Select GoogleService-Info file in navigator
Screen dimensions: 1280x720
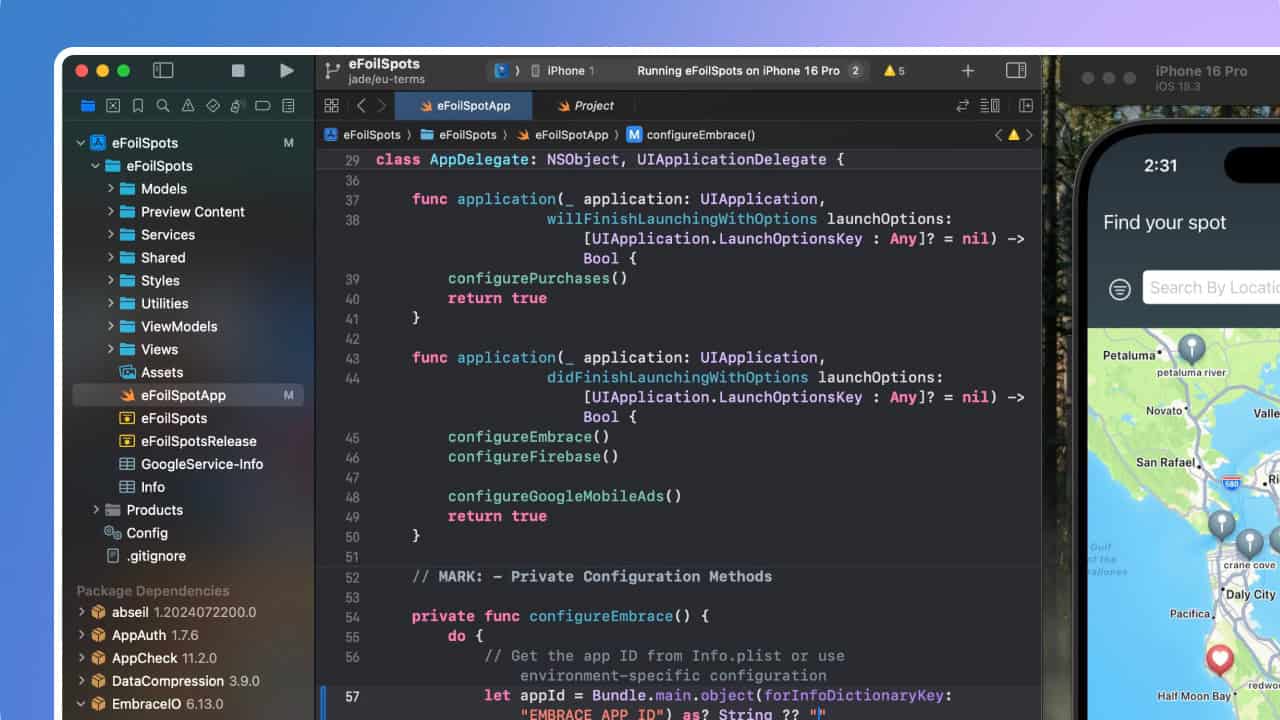[202, 464]
